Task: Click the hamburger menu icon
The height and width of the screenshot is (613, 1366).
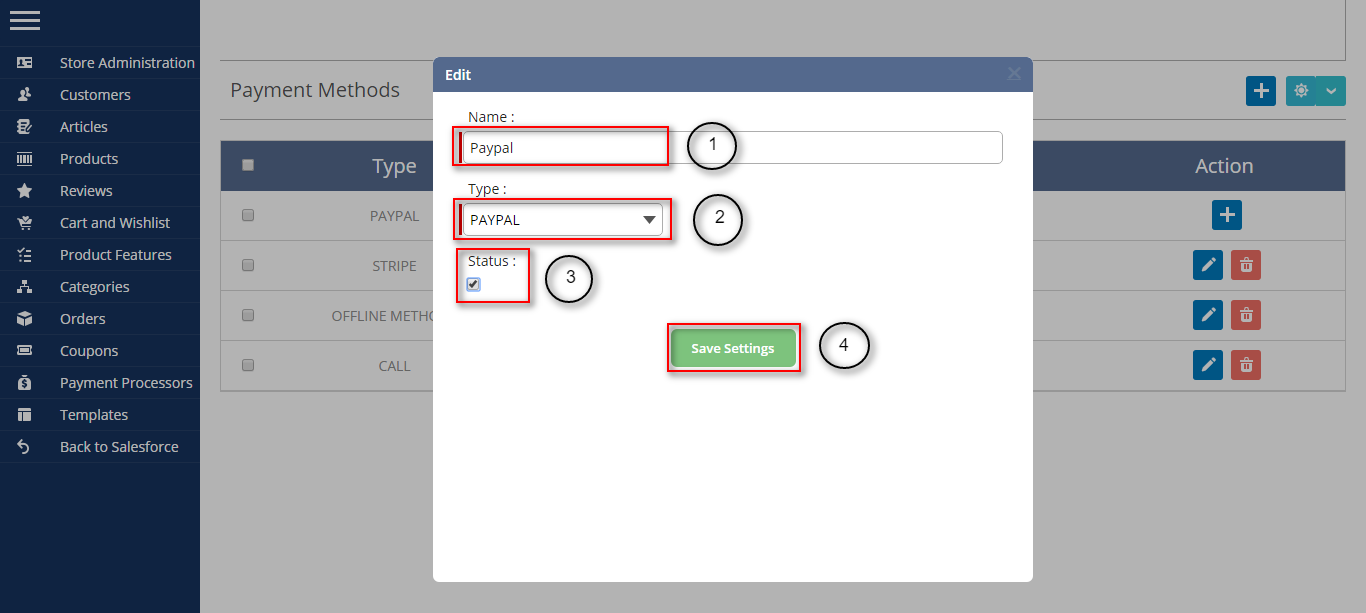Action: pos(25,20)
